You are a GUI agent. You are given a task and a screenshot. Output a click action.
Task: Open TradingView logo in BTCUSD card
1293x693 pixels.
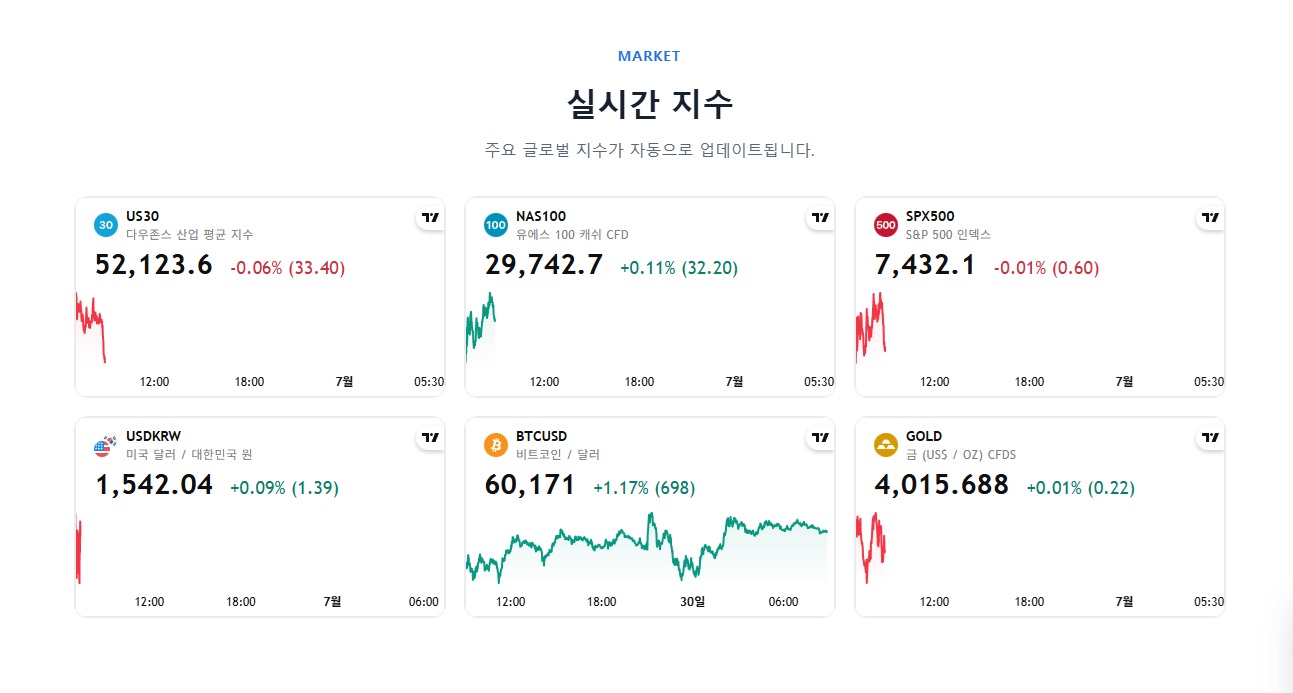(x=820, y=437)
